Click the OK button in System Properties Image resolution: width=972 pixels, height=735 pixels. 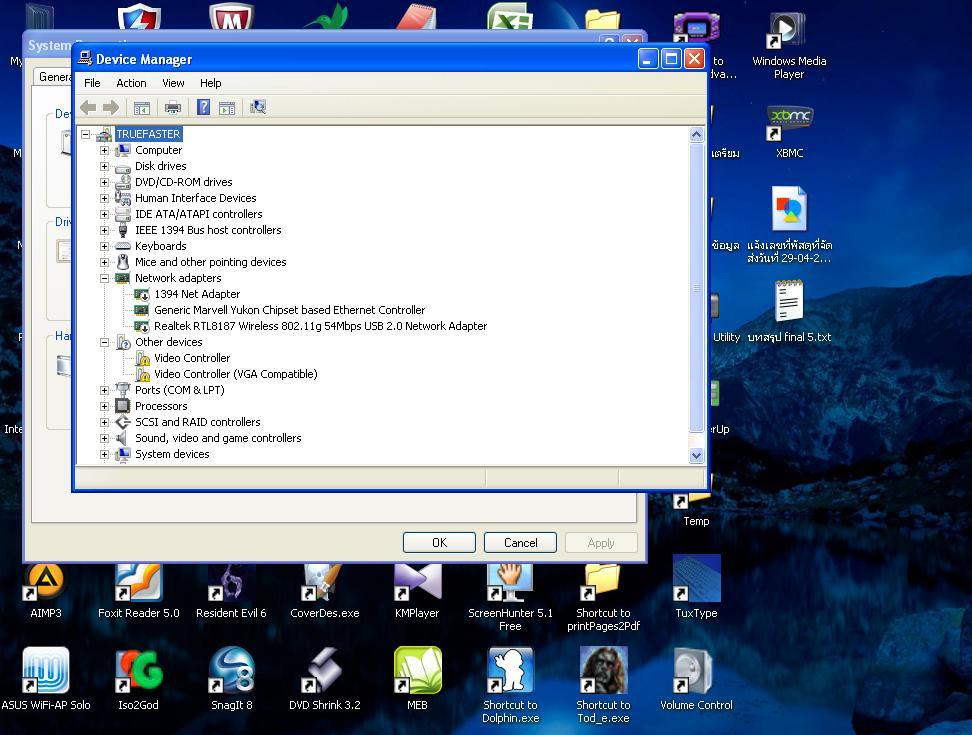coord(439,542)
